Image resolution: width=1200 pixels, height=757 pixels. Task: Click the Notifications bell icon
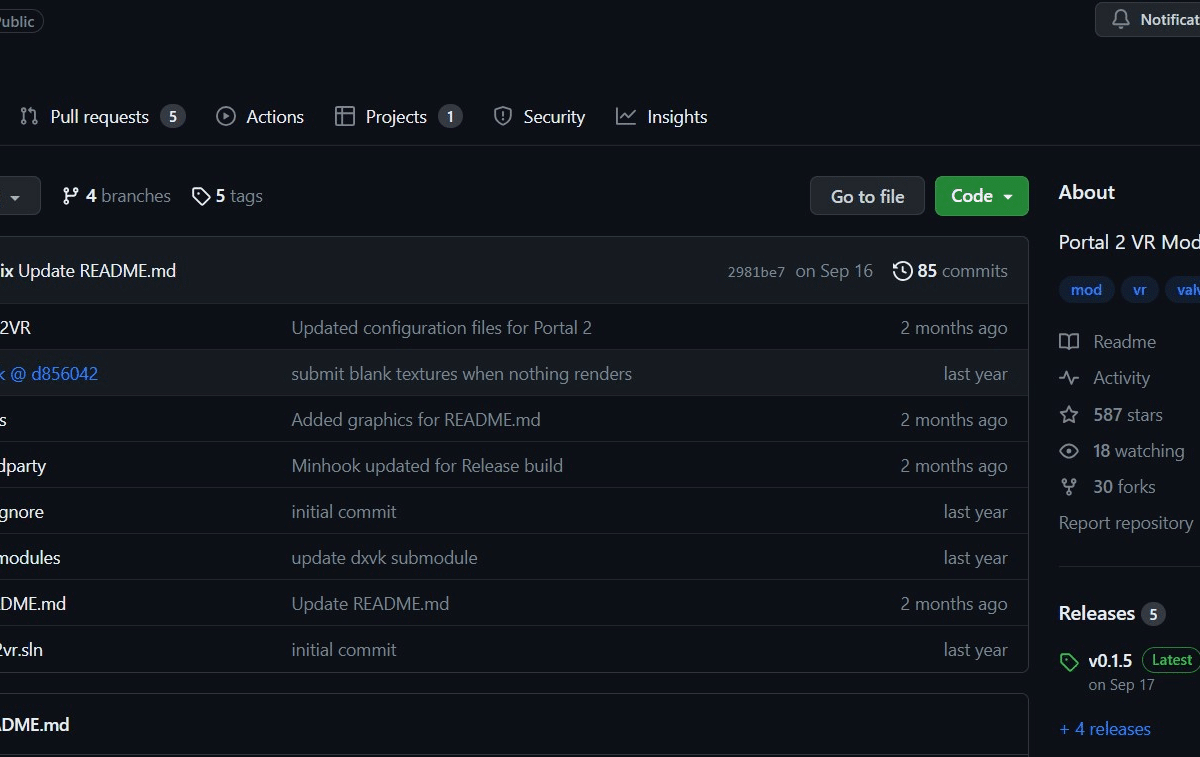(x=1121, y=19)
